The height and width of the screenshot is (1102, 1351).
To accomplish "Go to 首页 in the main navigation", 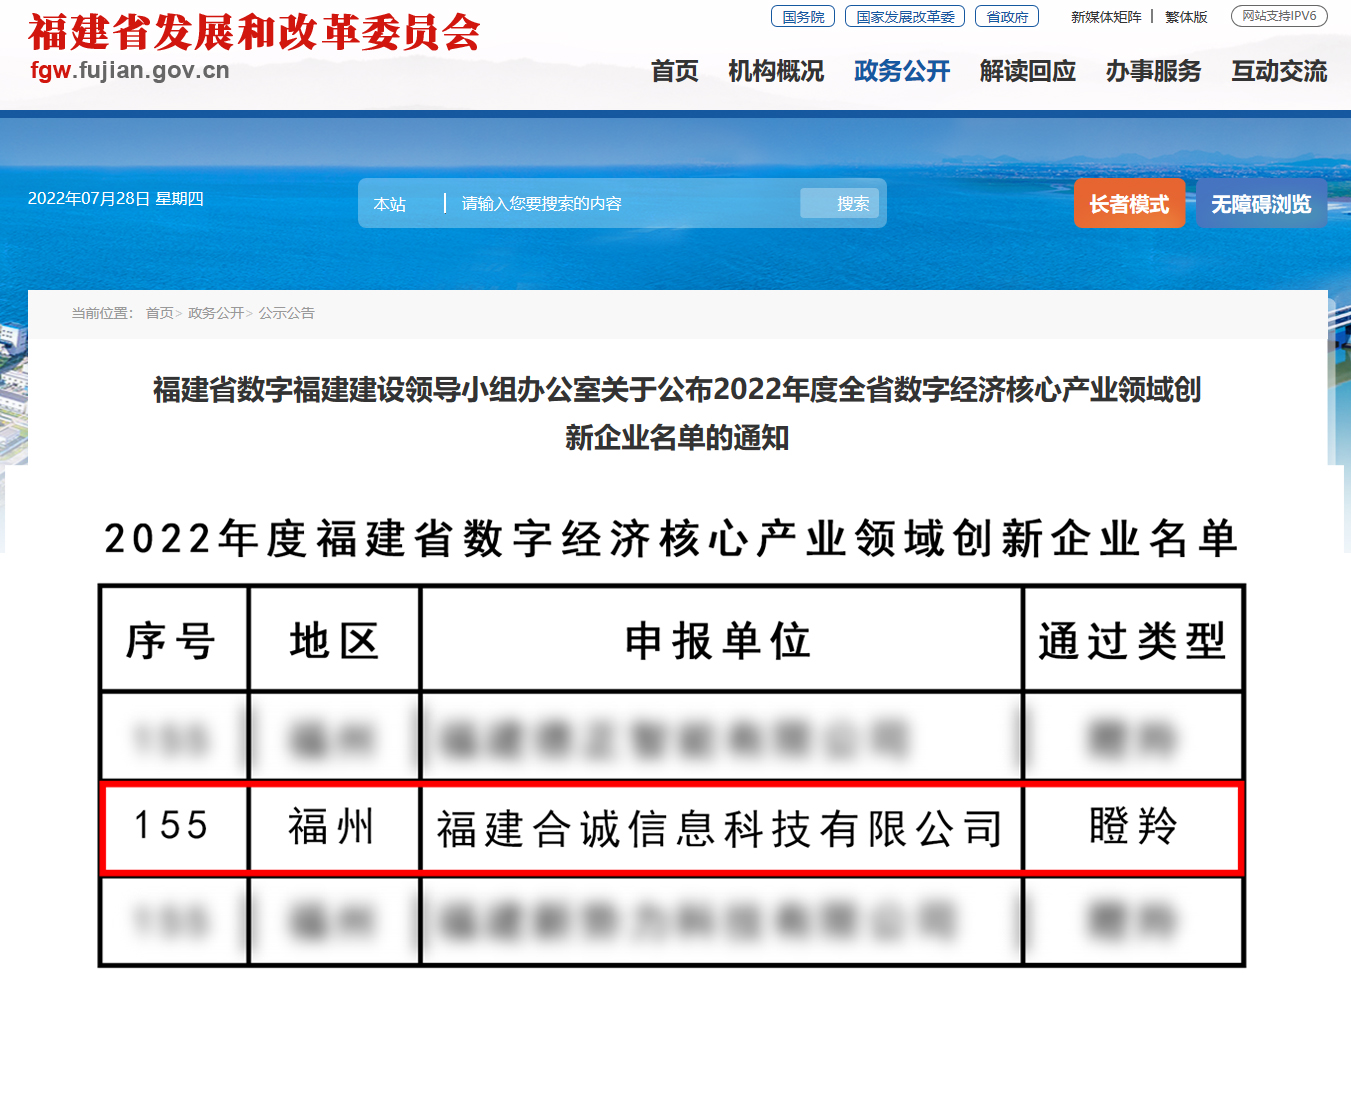I will pyautogui.click(x=674, y=71).
